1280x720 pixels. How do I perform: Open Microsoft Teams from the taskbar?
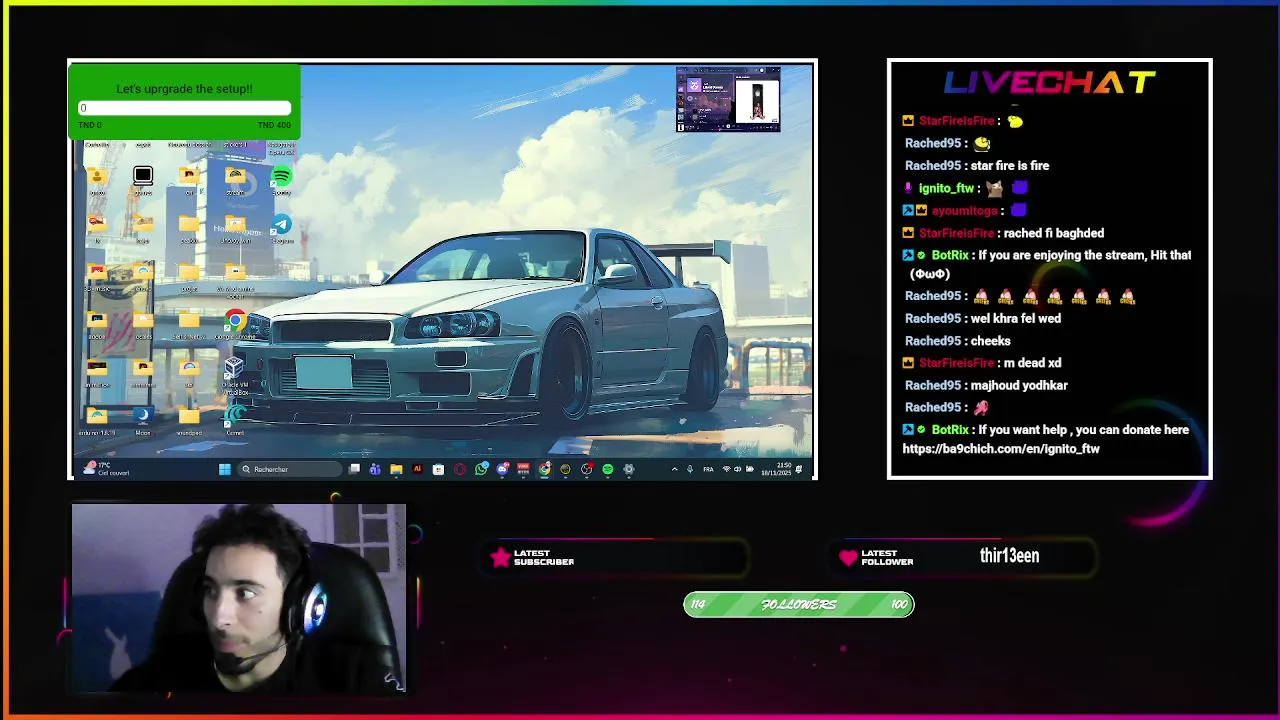pos(375,469)
